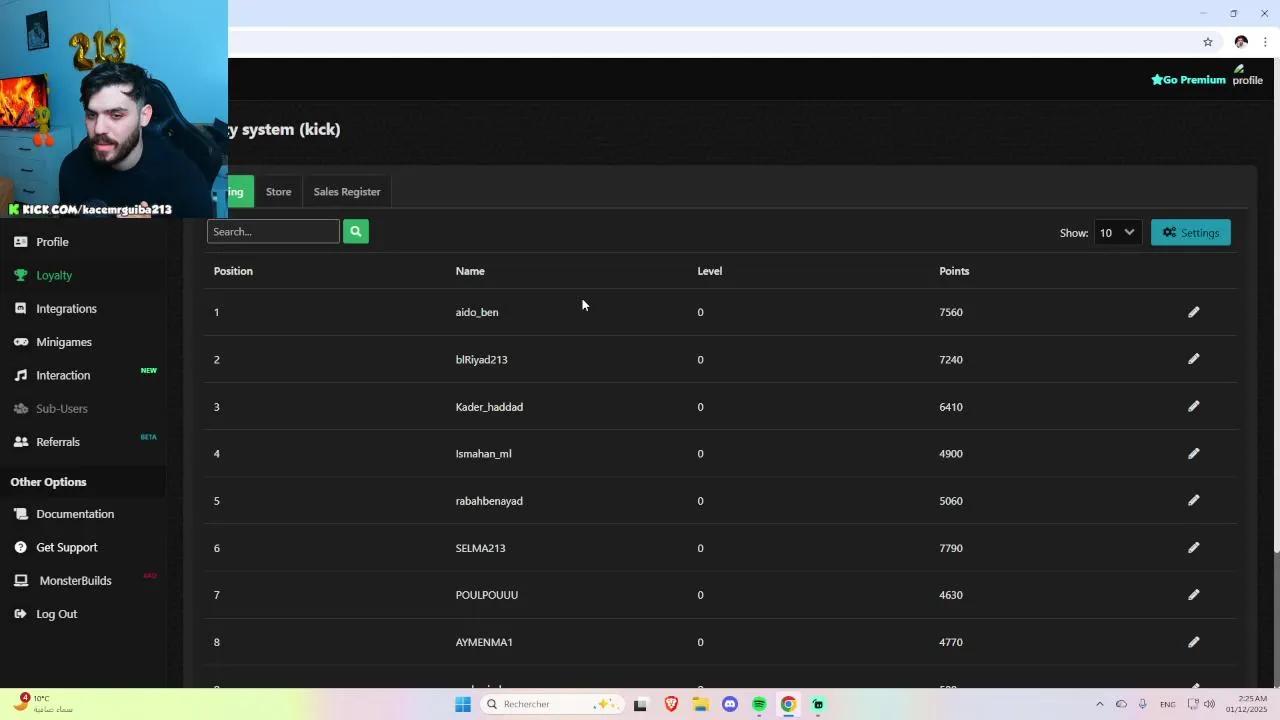The image size is (1280, 720).
Task: Click the Log Out link text
Action: pyautogui.click(x=56, y=614)
